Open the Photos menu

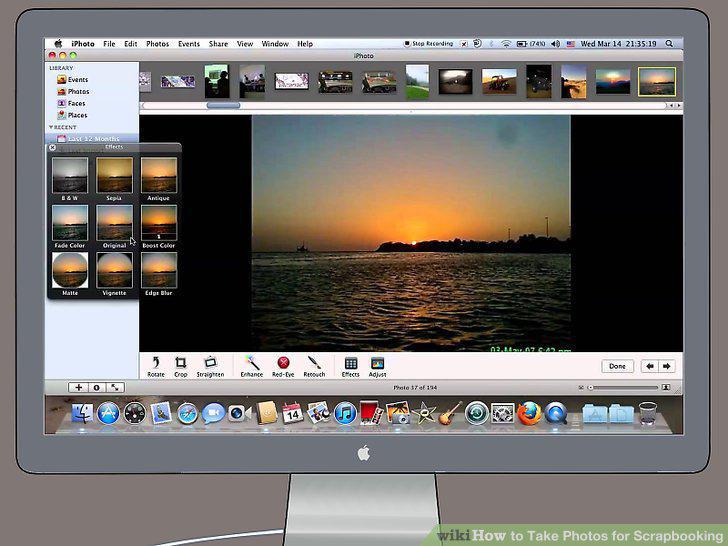point(157,44)
